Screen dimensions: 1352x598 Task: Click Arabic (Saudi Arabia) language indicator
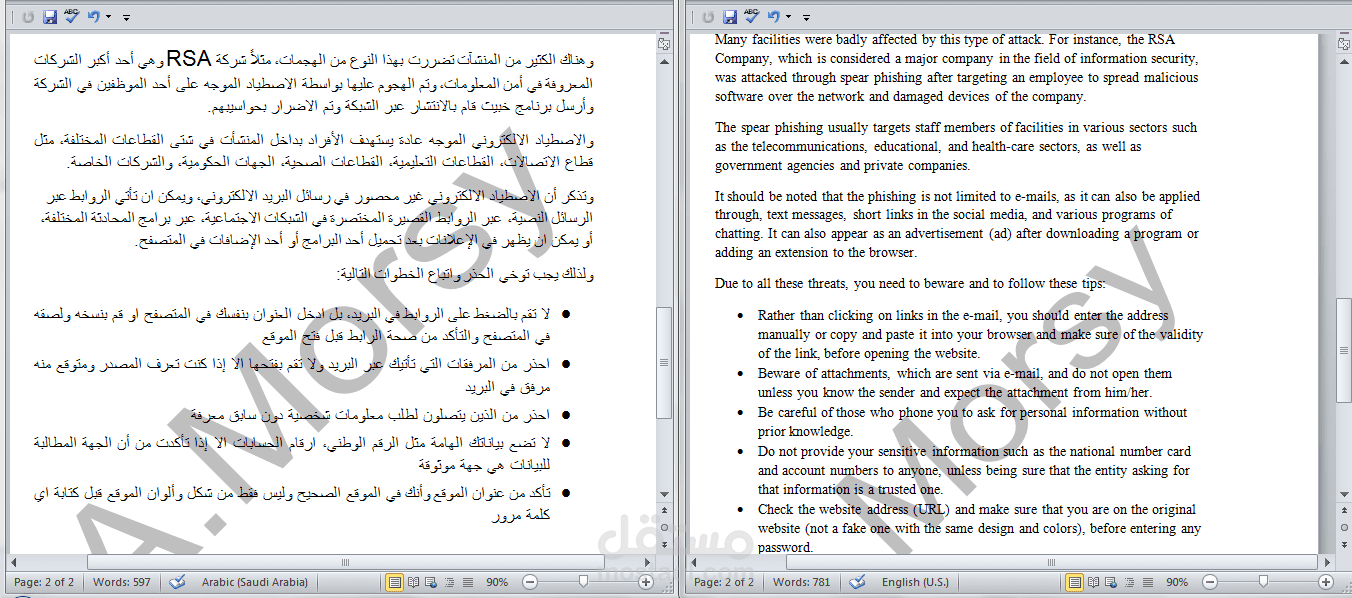pyautogui.click(x=255, y=582)
